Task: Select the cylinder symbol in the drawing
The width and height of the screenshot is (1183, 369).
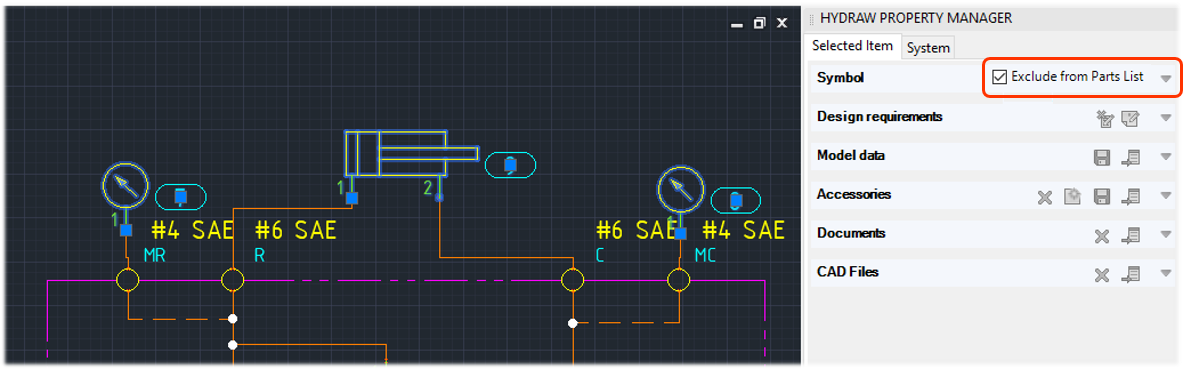Action: click(411, 154)
